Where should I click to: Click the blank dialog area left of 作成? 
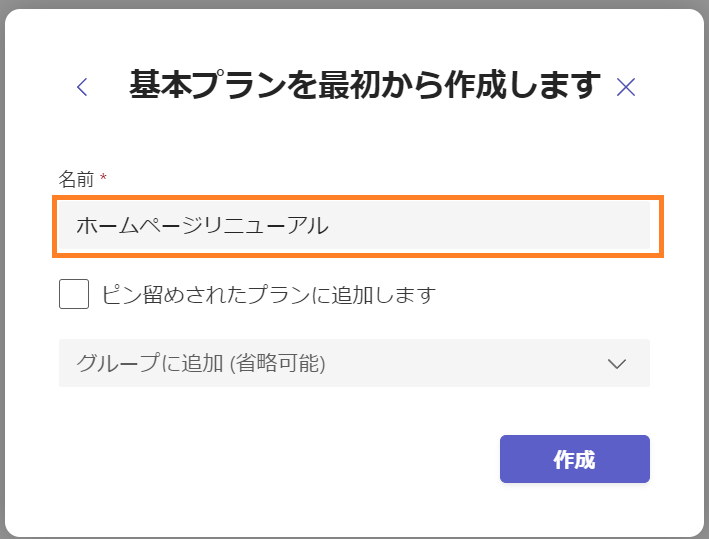pos(271,459)
